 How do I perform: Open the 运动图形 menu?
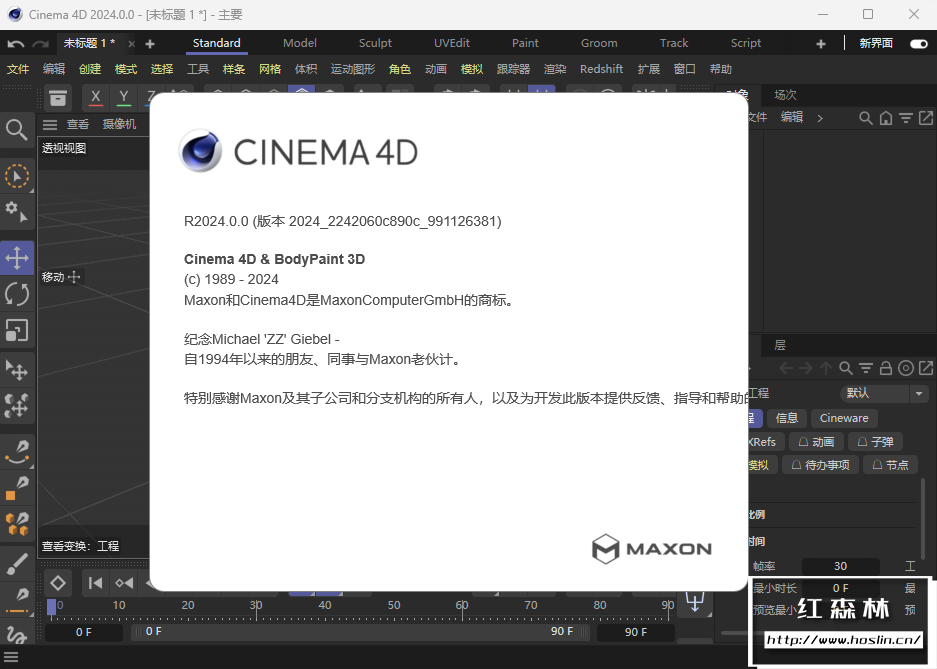353,69
